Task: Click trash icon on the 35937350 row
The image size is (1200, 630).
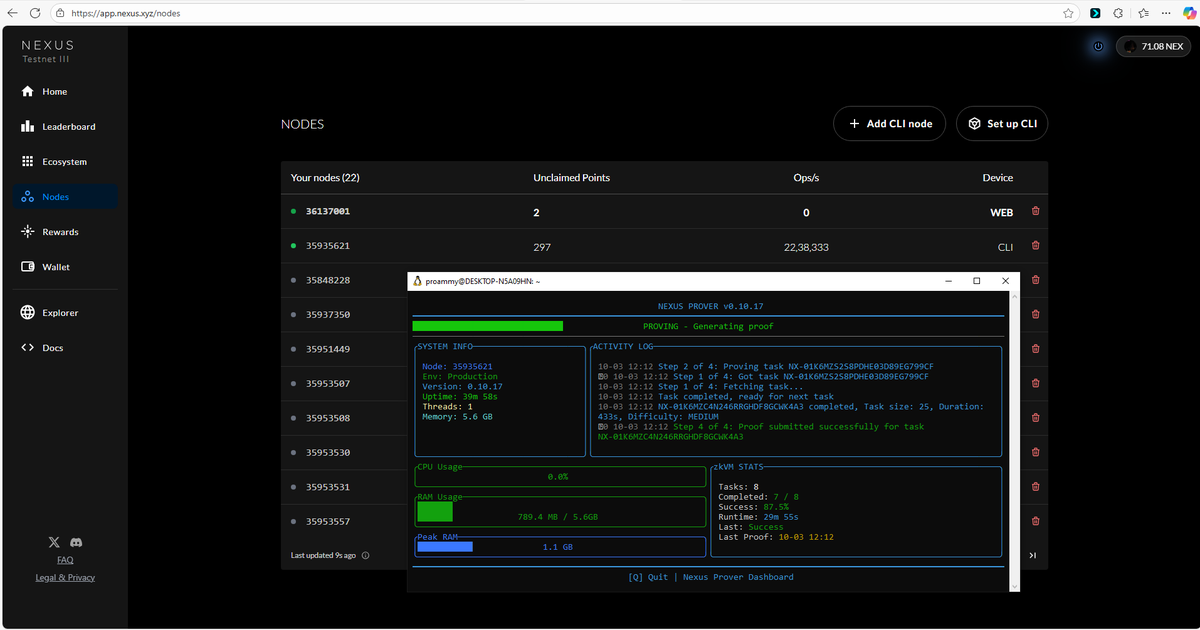Action: [1035, 315]
